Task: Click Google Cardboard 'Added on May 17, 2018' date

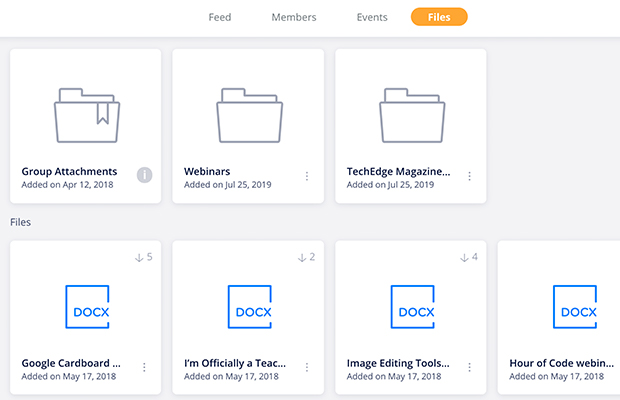Action: point(69,376)
